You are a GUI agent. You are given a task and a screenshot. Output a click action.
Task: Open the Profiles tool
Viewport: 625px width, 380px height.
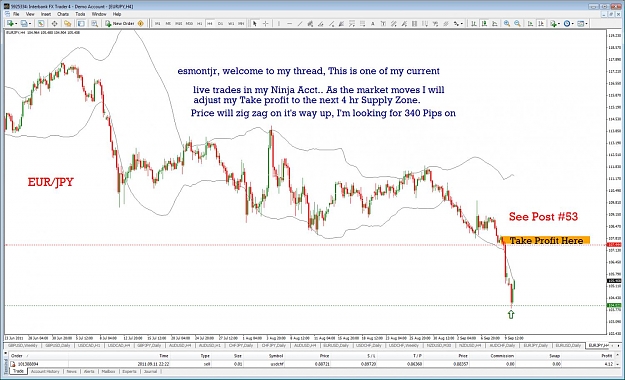[x=24, y=24]
